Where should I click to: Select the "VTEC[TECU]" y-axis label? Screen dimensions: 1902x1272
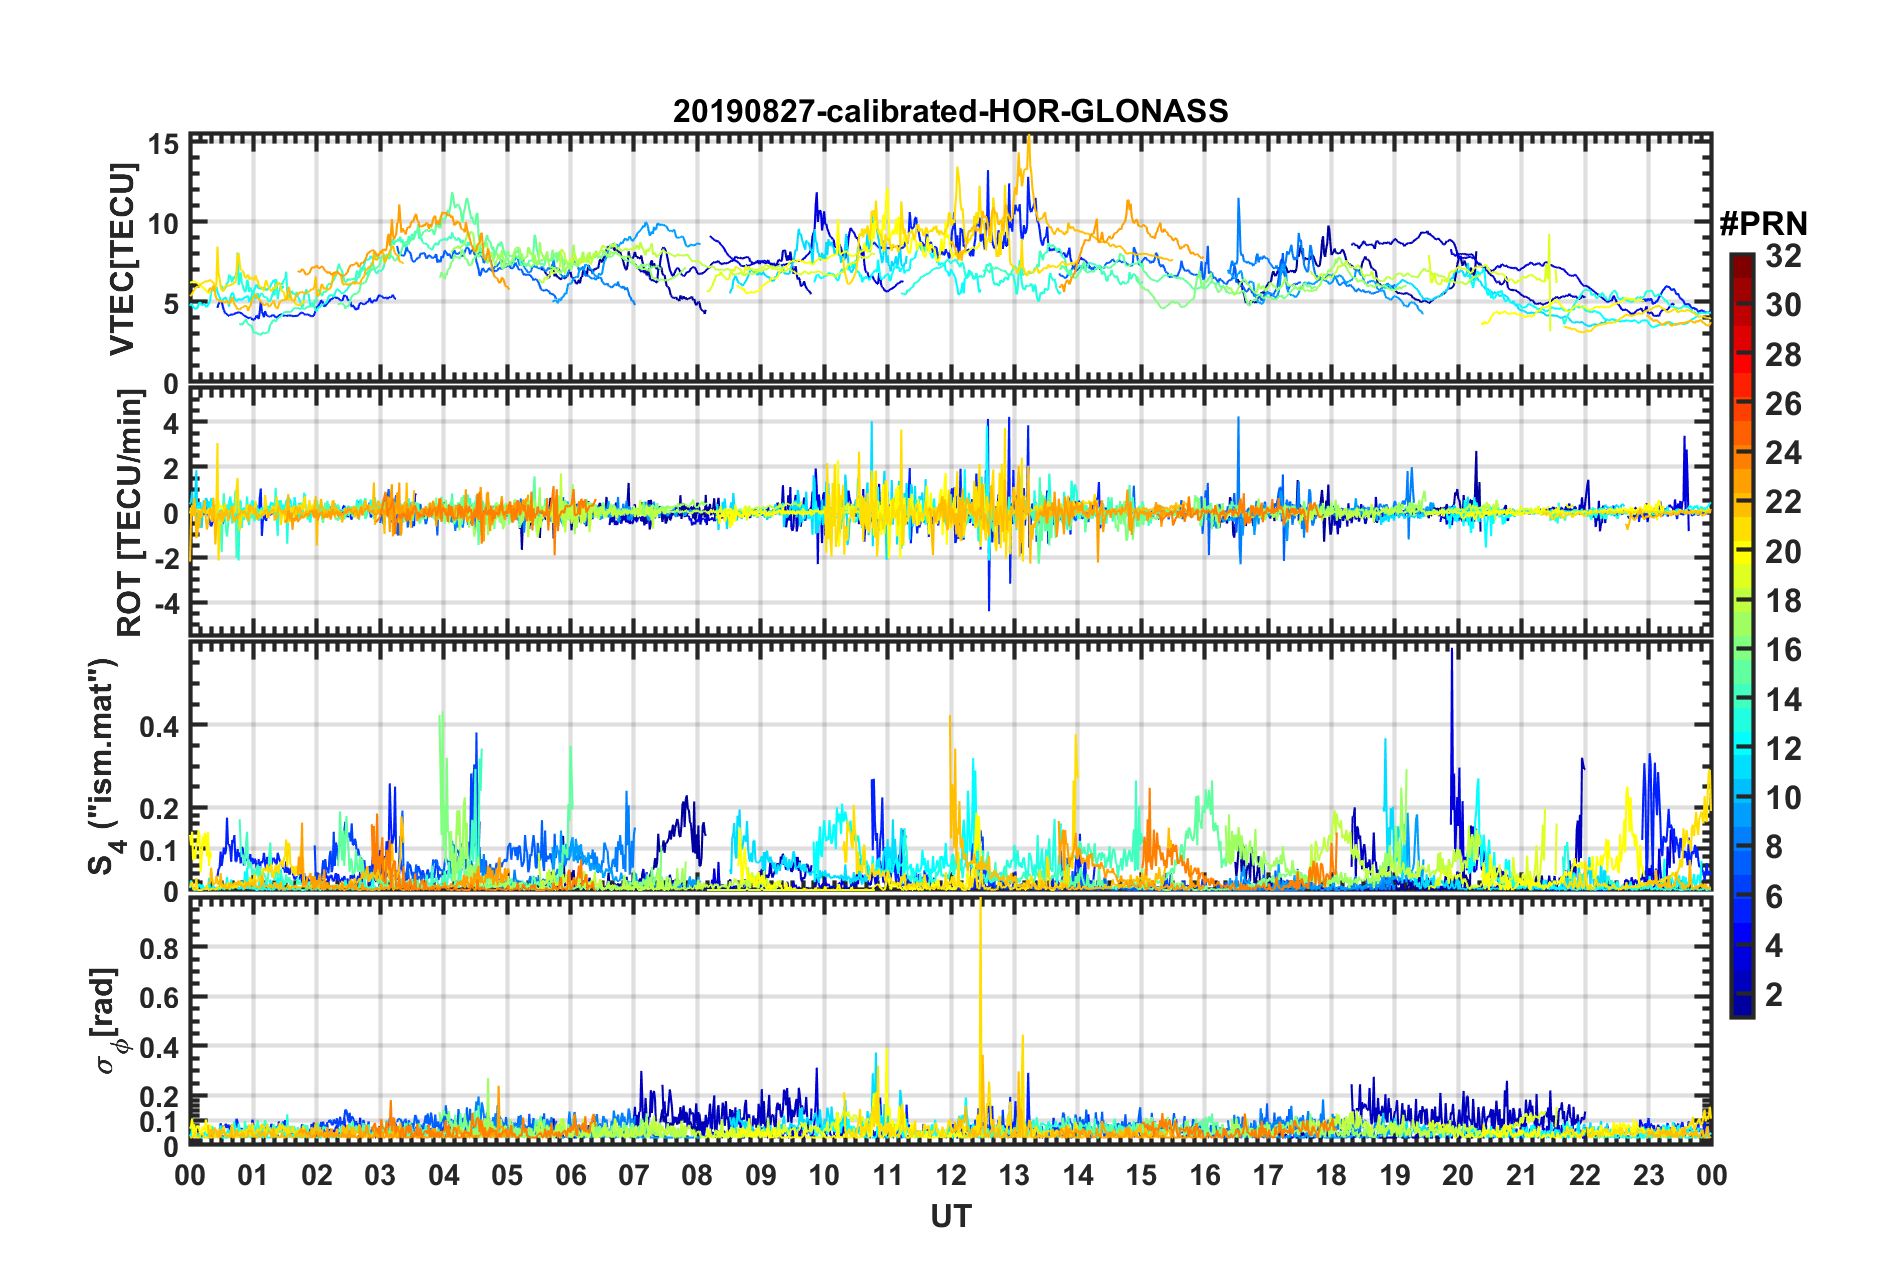[122, 259]
